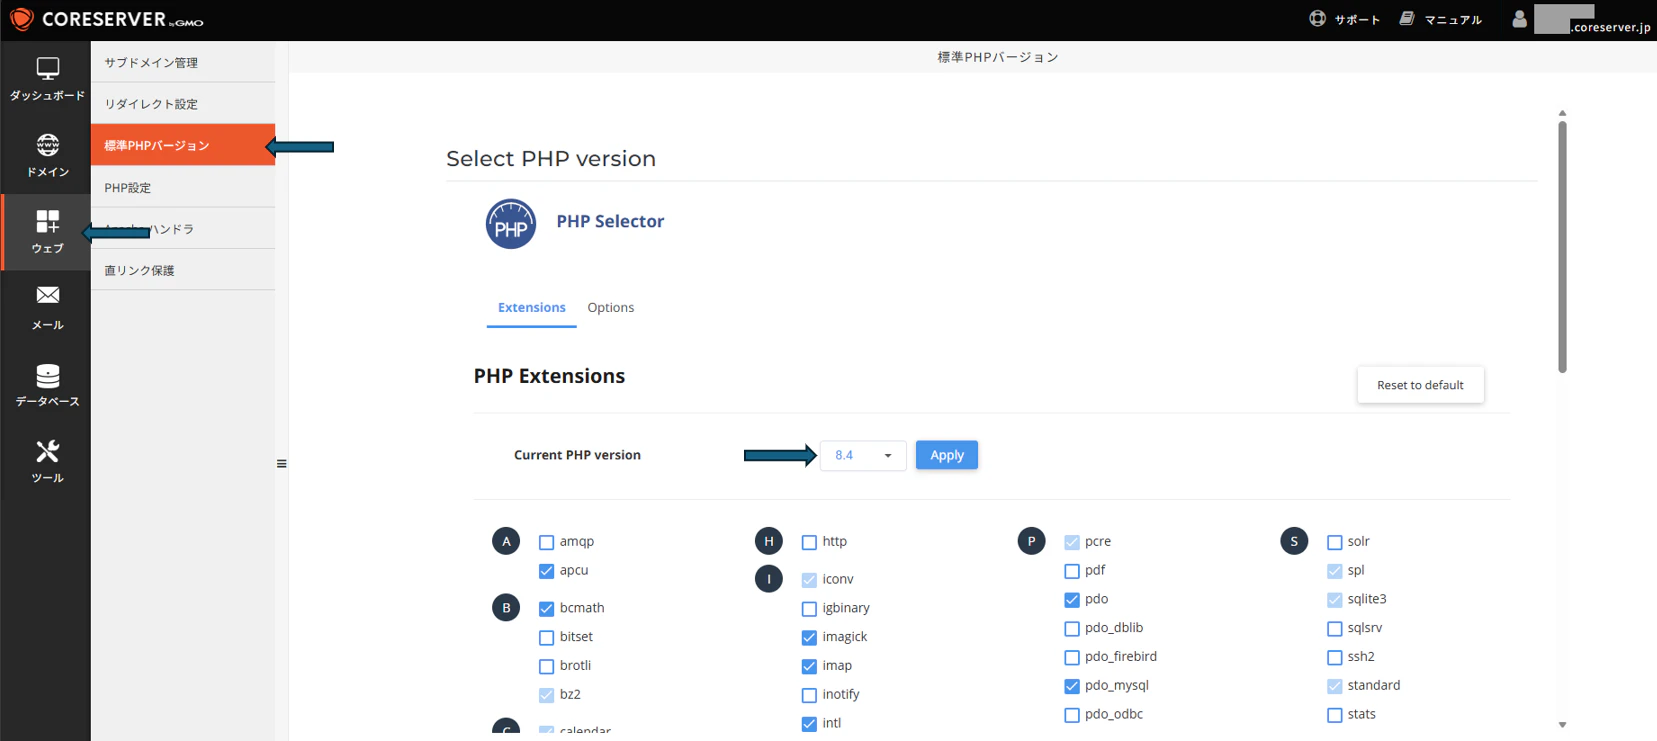Click the CORESERVER logo
This screenshot has width=1657, height=741.
coord(106,19)
